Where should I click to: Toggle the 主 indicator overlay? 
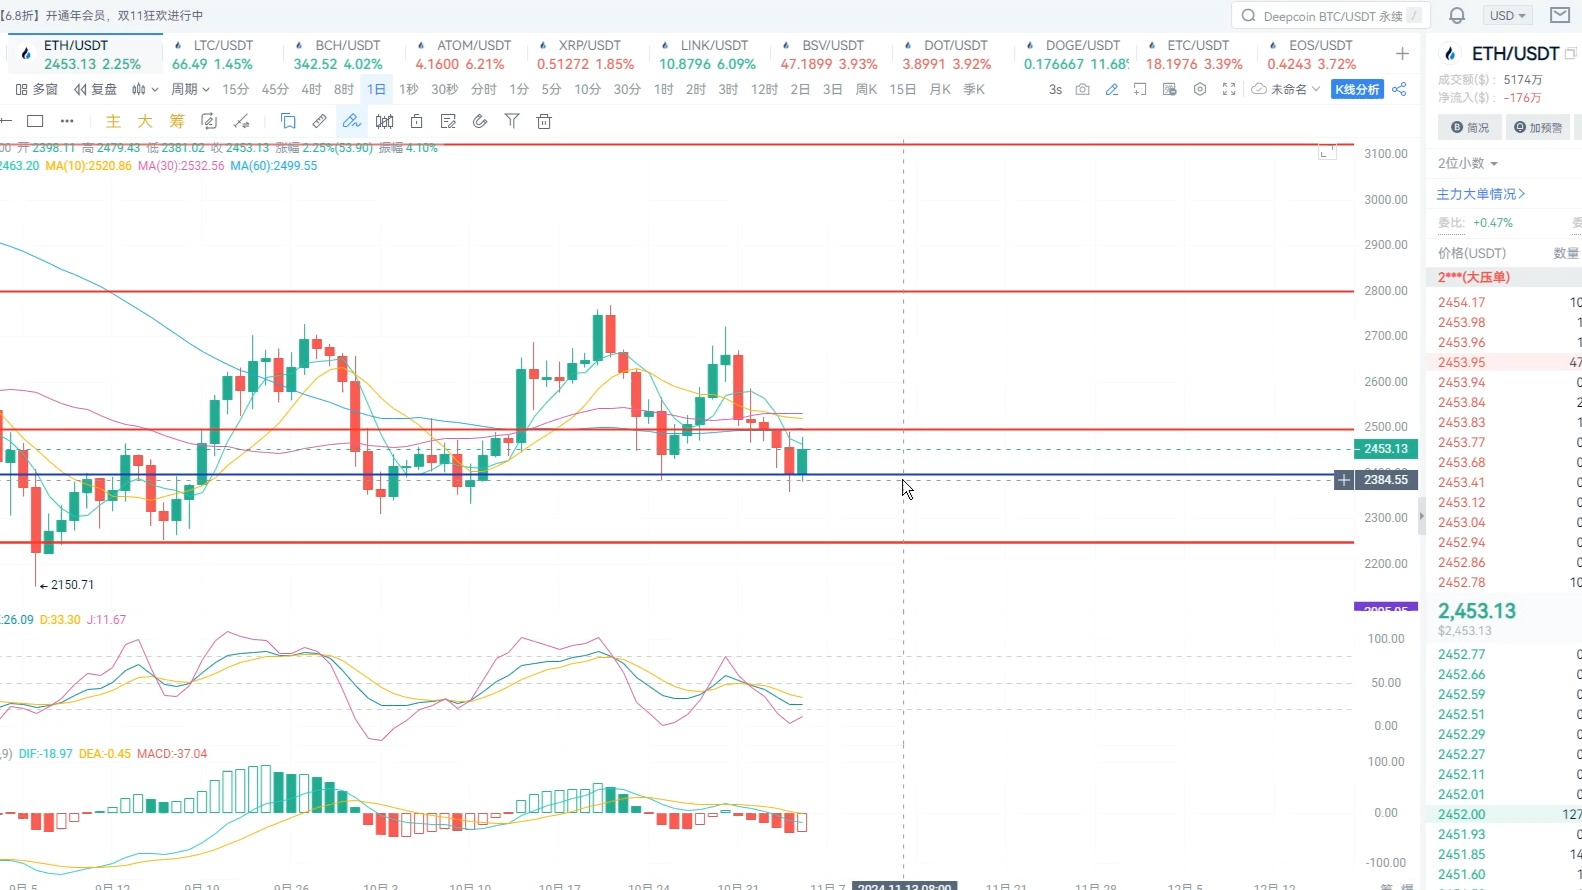tap(113, 121)
